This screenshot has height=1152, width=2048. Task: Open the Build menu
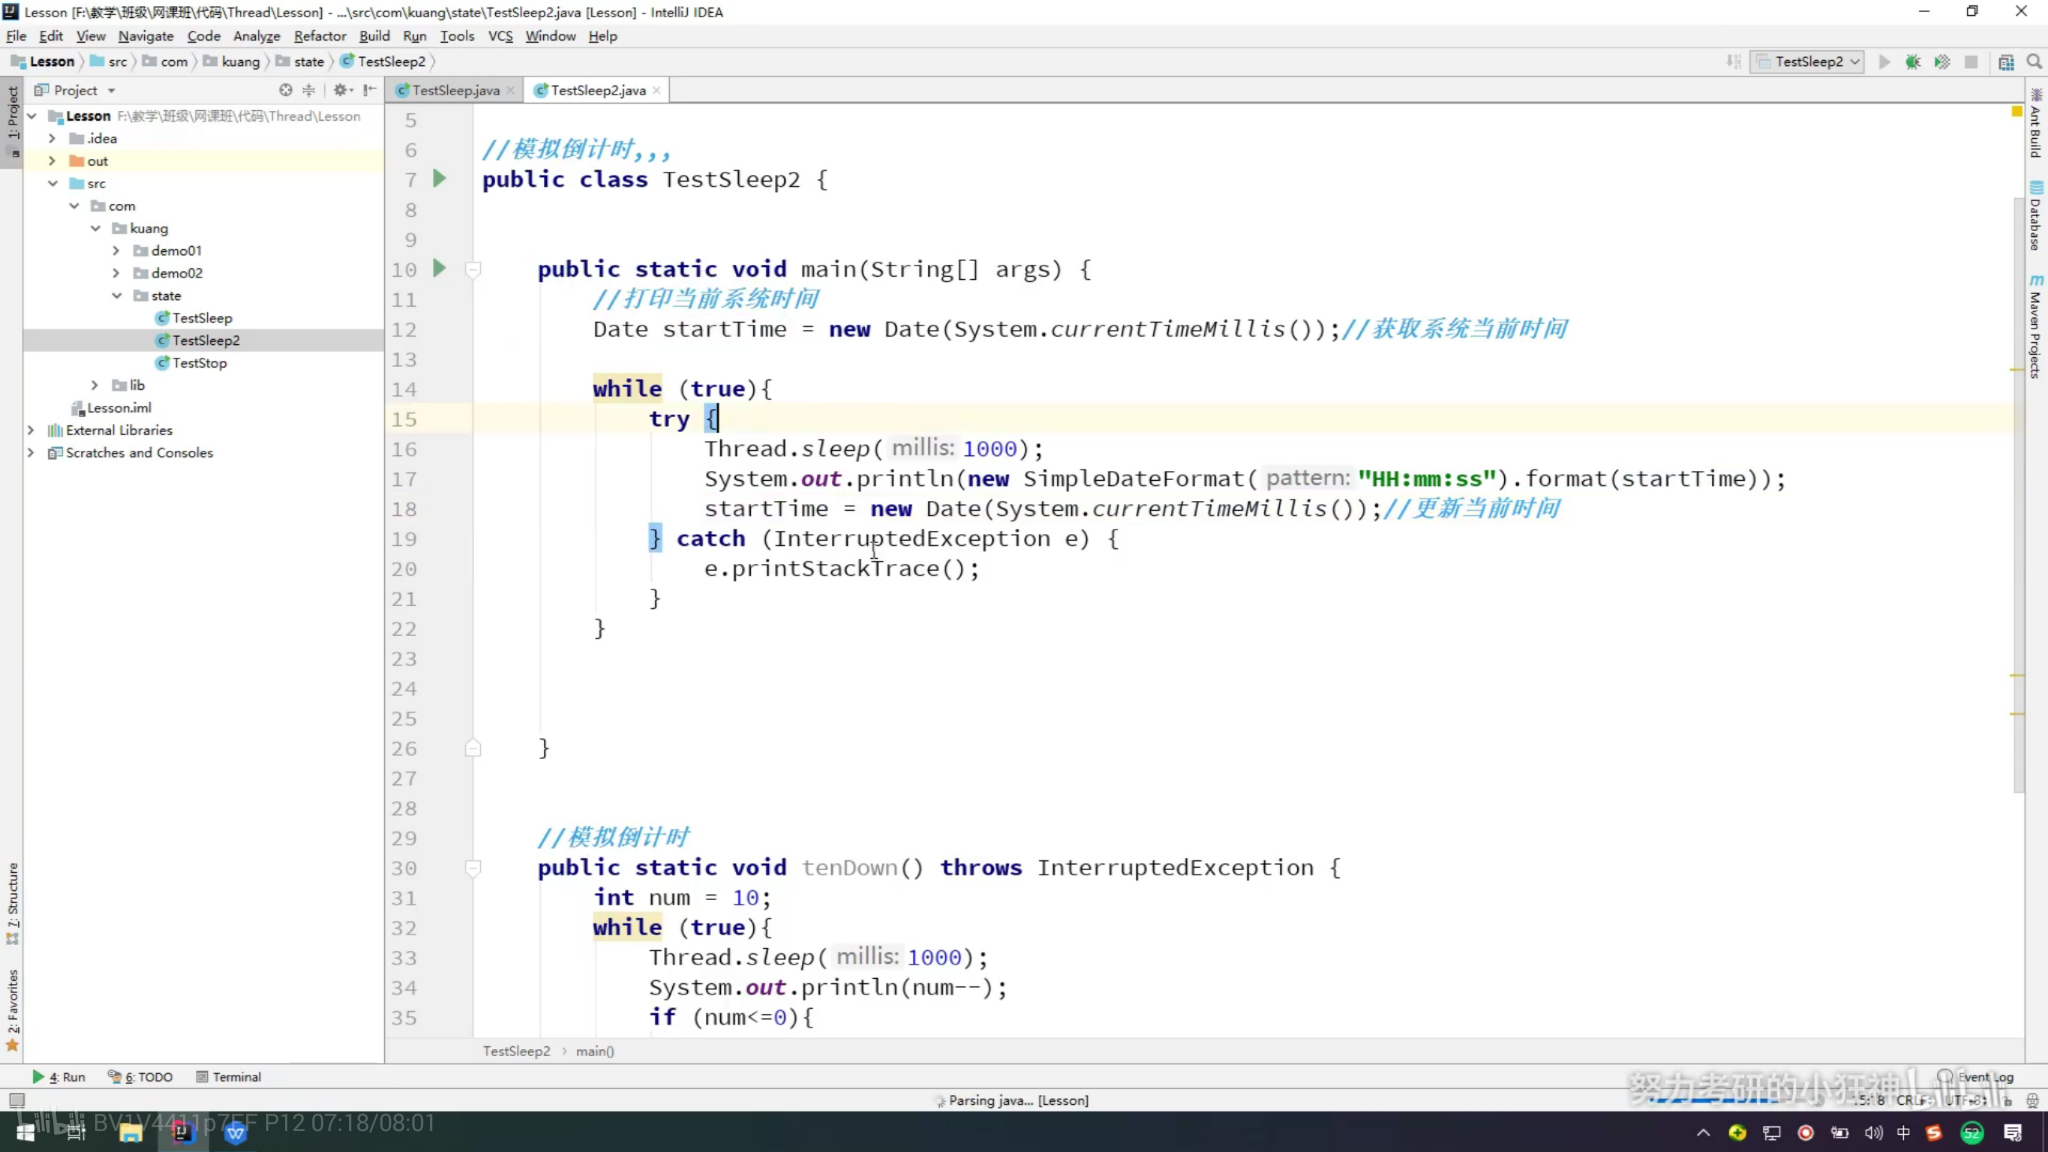coord(374,36)
